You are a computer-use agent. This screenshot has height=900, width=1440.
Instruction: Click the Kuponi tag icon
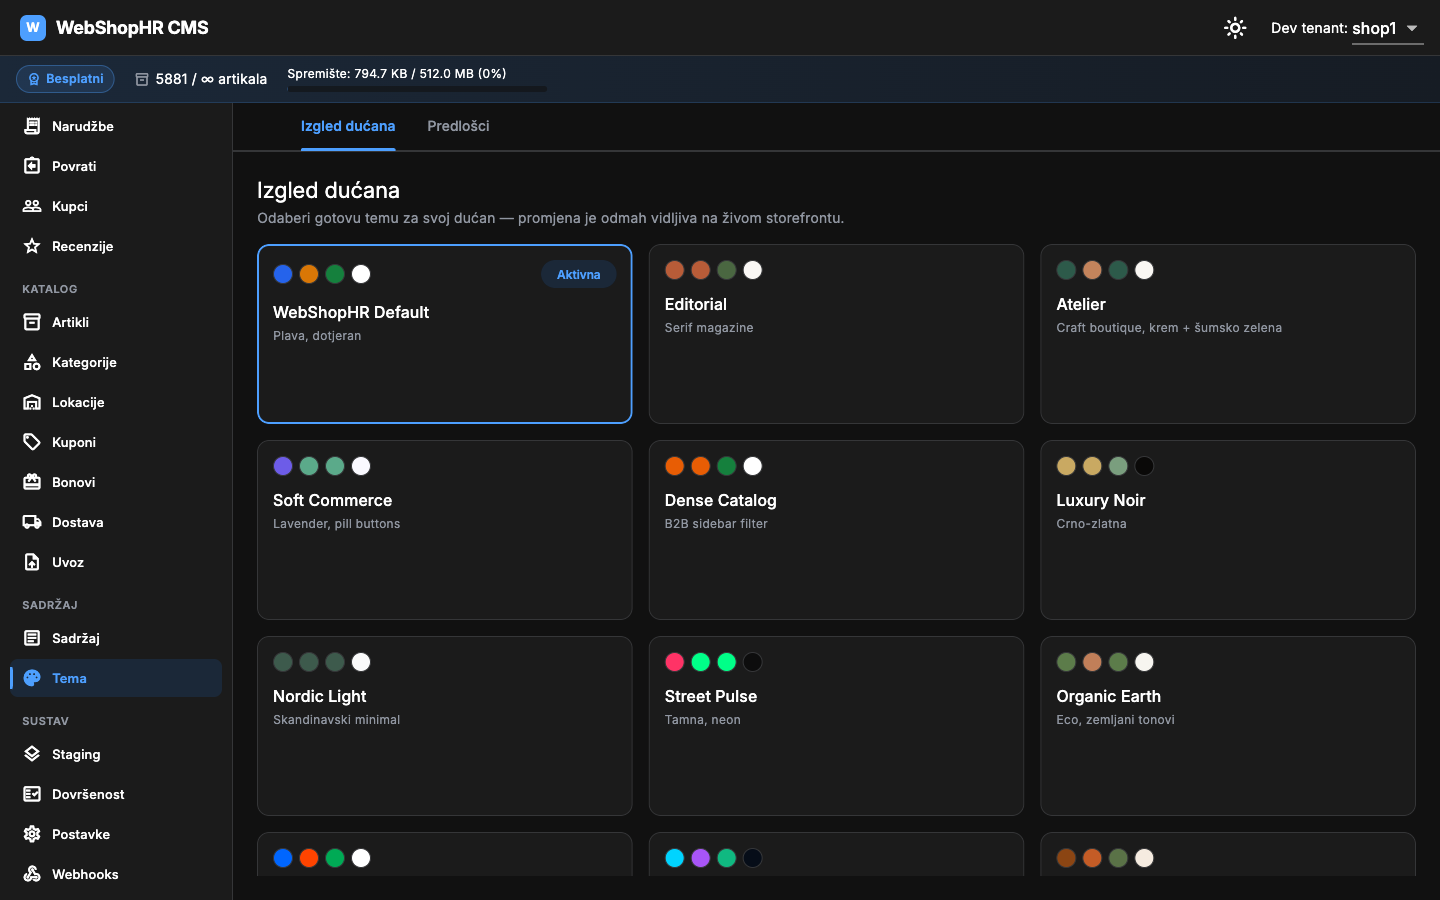coord(32,442)
